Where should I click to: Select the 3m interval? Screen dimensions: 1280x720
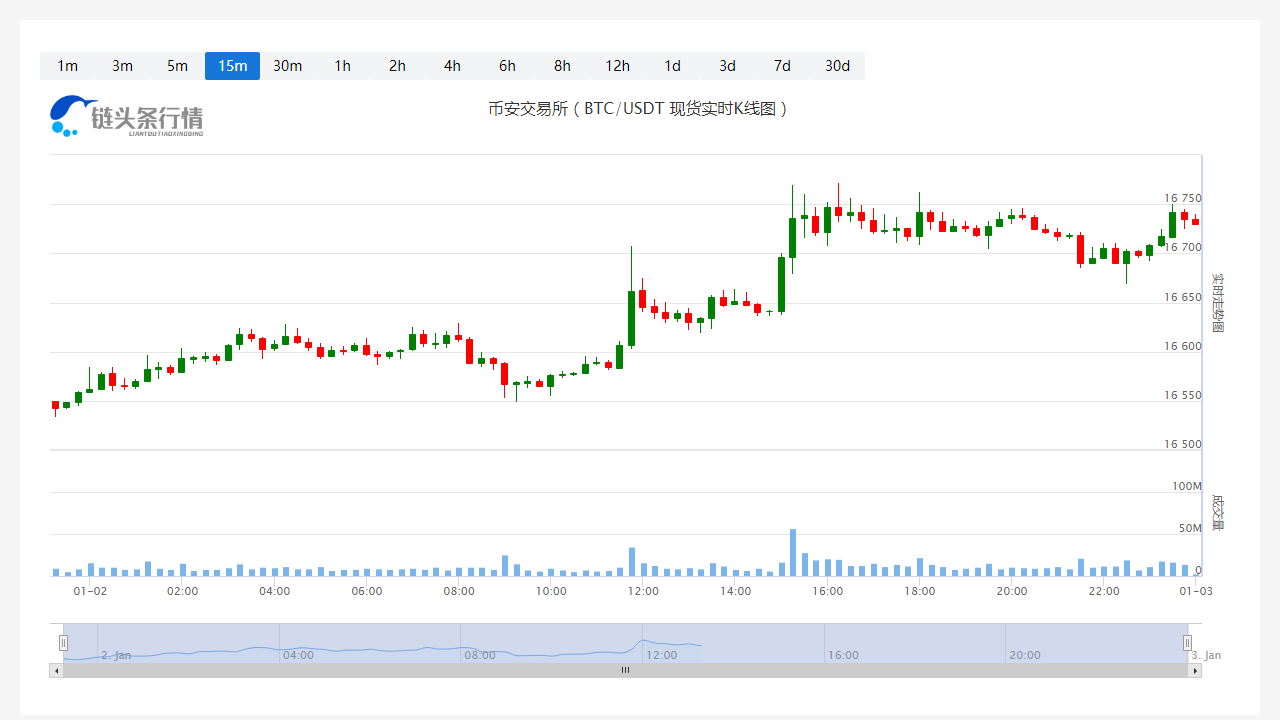(122, 66)
